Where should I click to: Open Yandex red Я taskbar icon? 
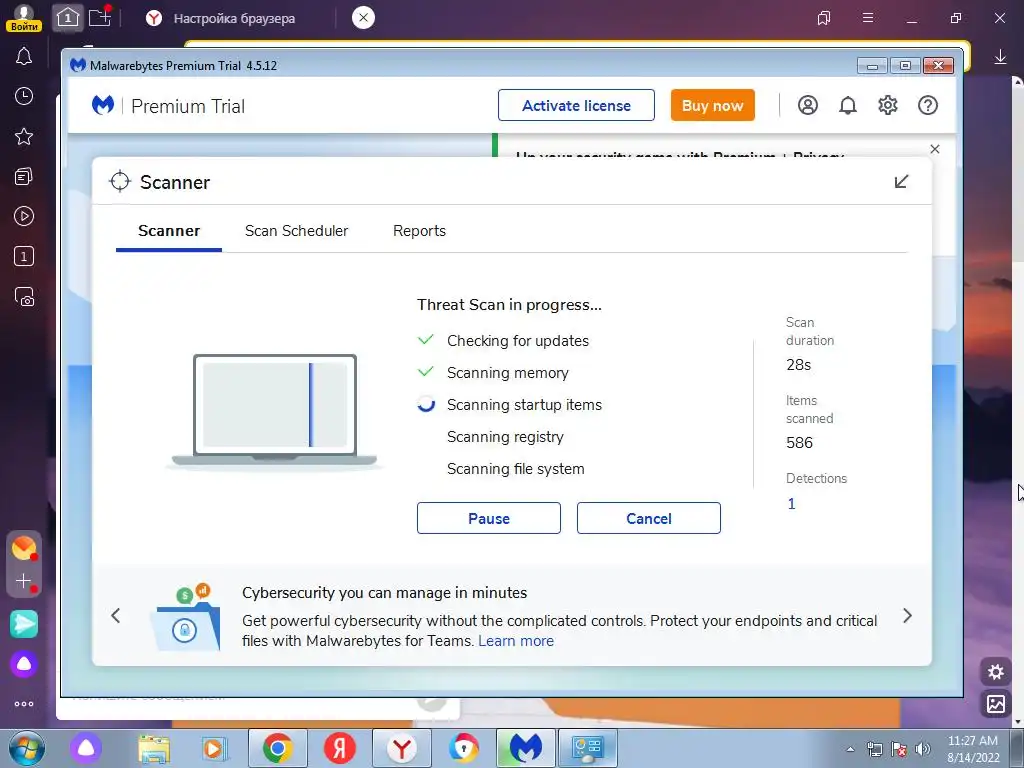[340, 748]
